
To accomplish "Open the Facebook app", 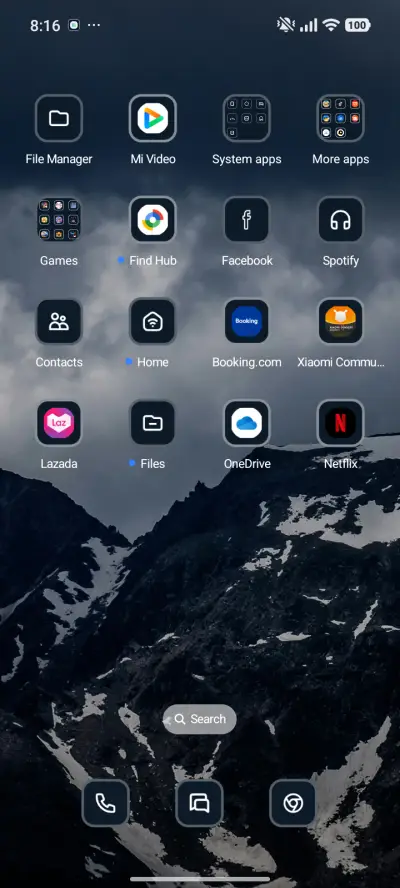I will point(246,220).
